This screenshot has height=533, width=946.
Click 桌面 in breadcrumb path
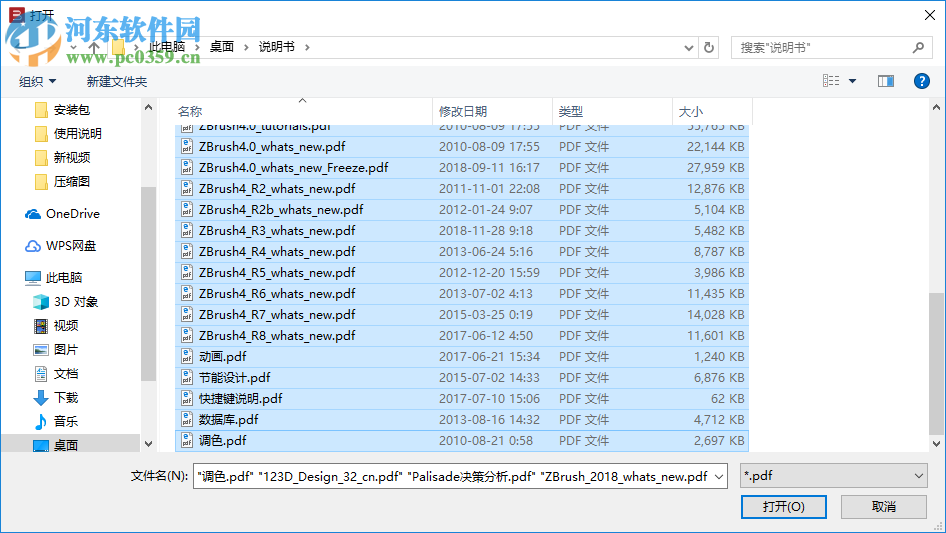tap(221, 47)
